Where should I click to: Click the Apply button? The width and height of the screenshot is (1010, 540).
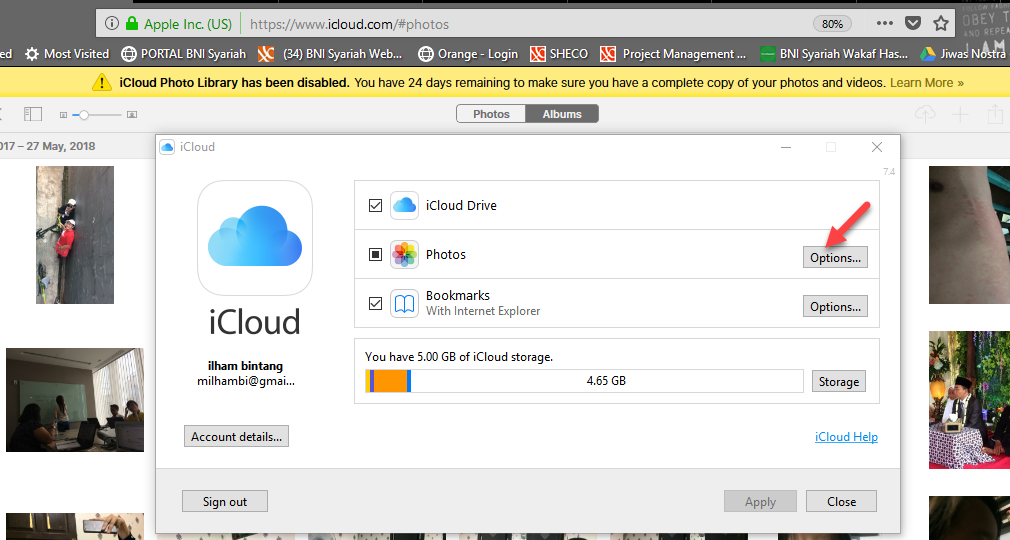(760, 501)
